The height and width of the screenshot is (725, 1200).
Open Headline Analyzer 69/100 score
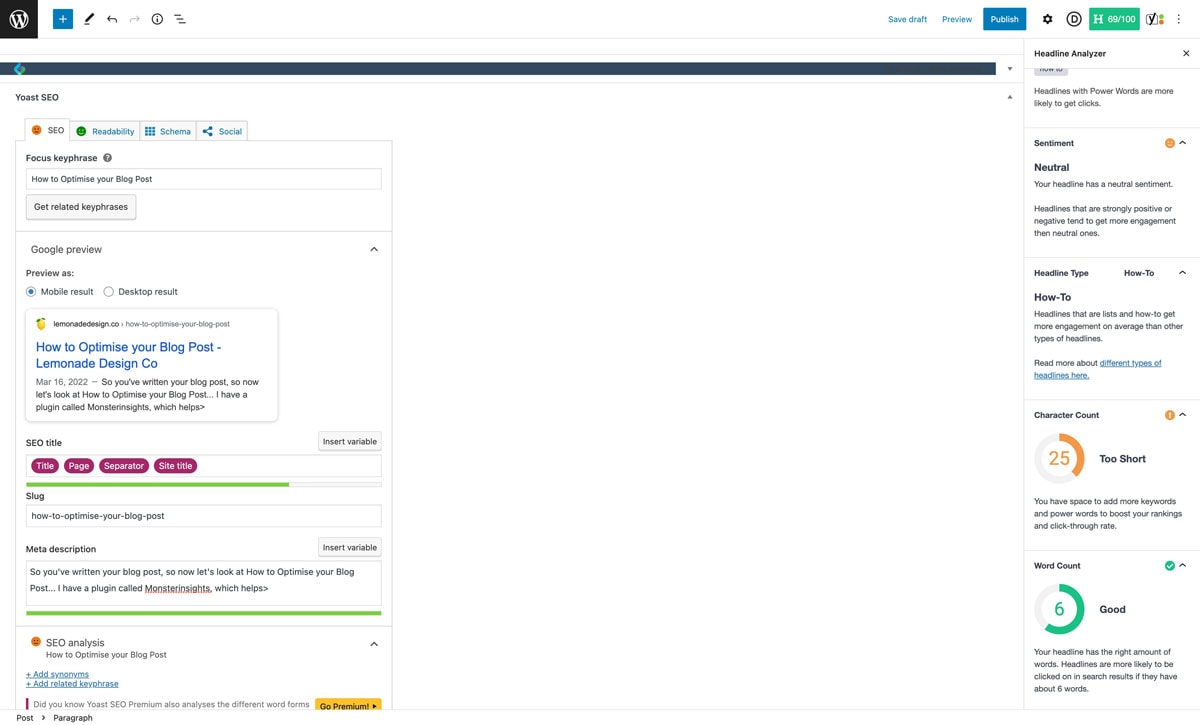click(1114, 19)
